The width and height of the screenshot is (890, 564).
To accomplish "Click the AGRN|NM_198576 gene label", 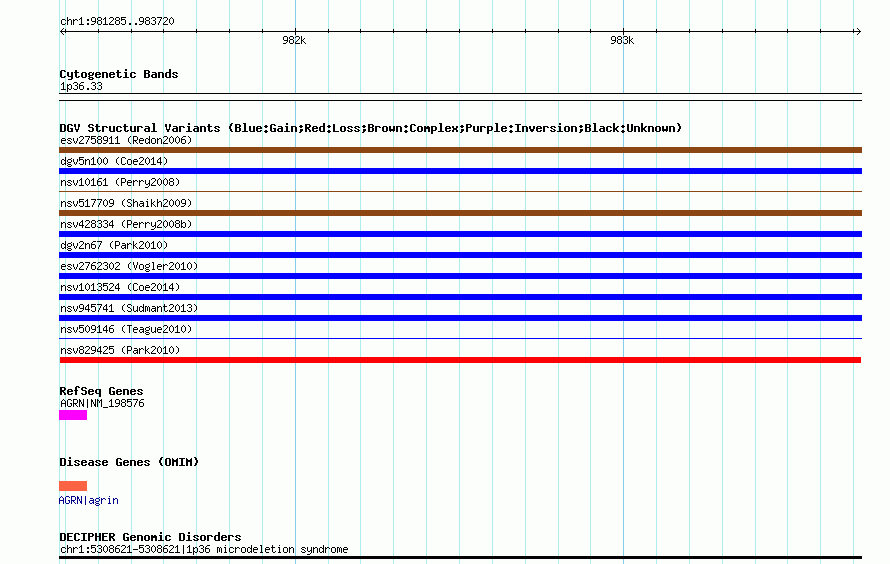I will (102, 403).
